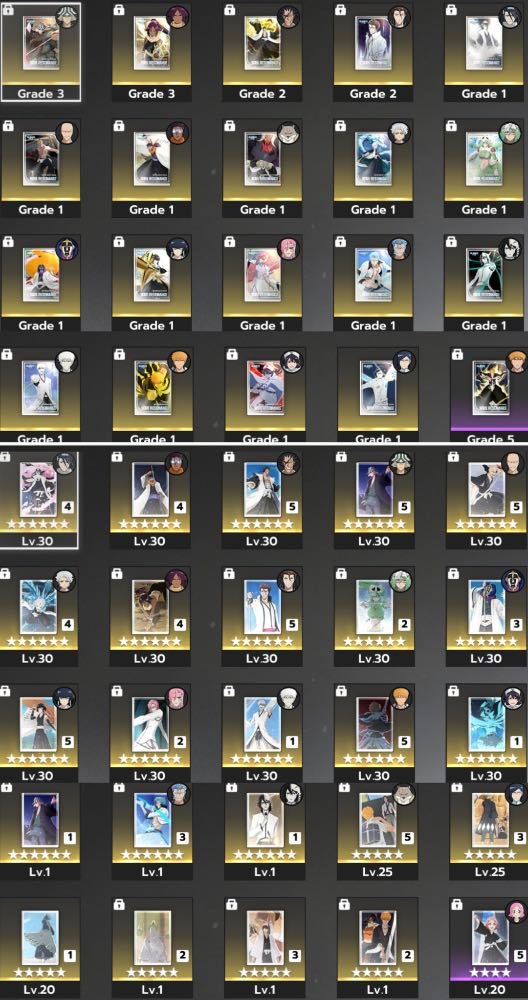The width and height of the screenshot is (528, 1000).
Task: Tap the lock icon on the Lv.25 card numbered 3
Action: tap(457, 789)
